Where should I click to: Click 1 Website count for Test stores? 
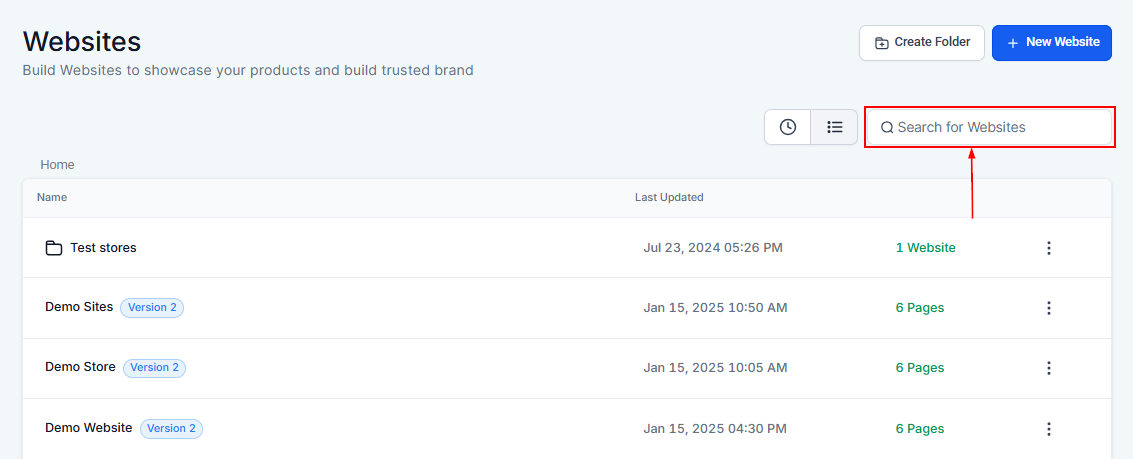point(925,248)
